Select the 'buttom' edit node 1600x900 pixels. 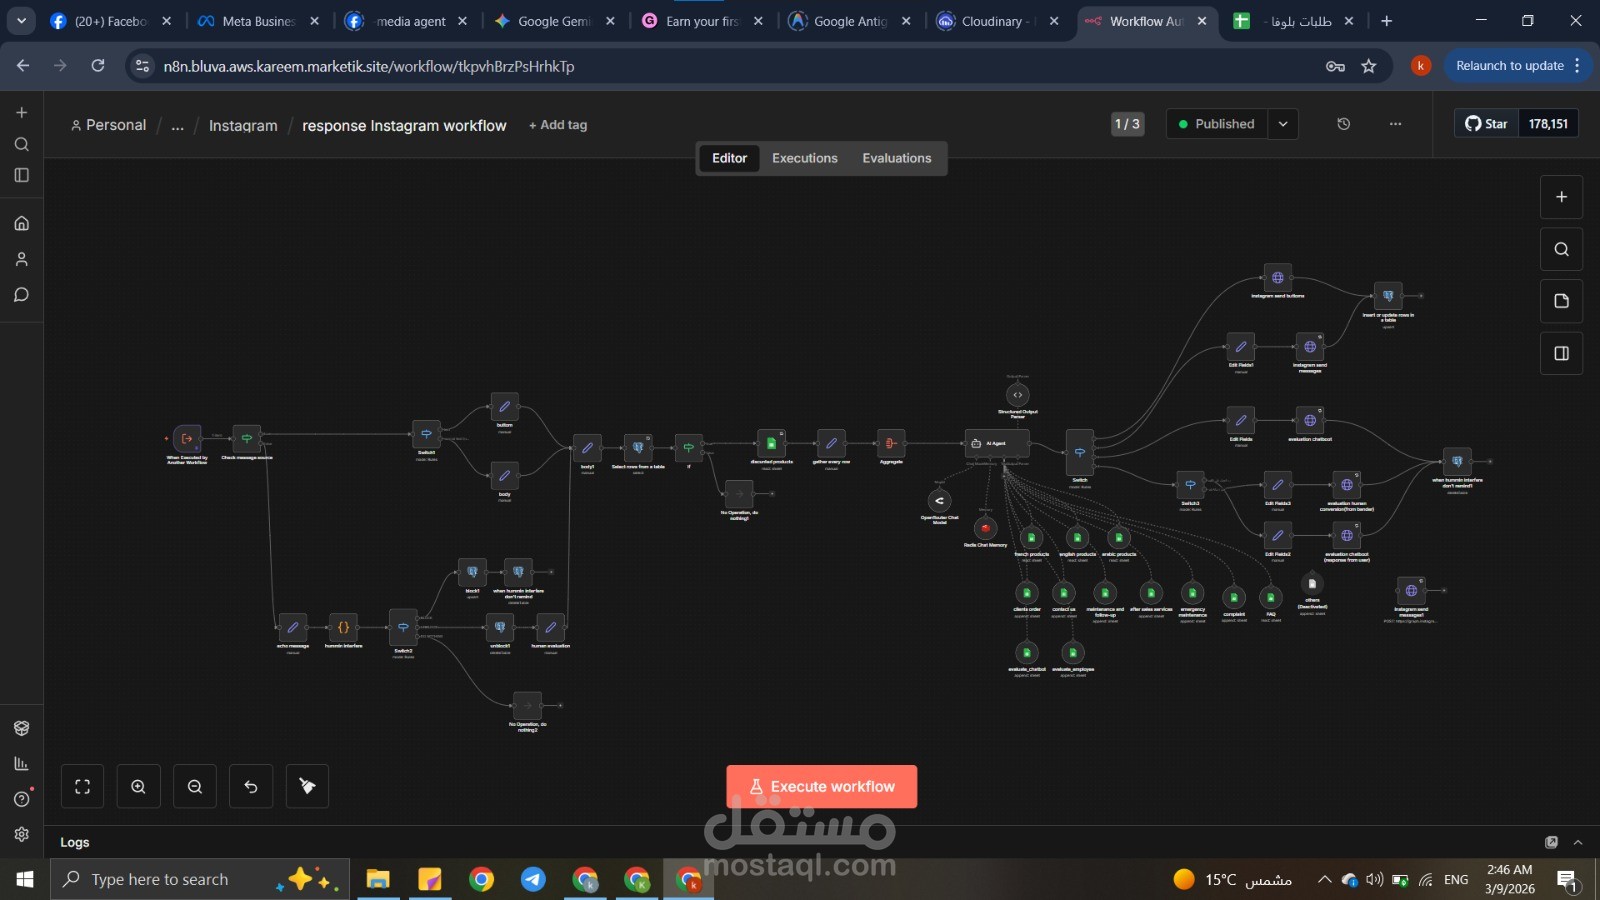tap(505, 407)
